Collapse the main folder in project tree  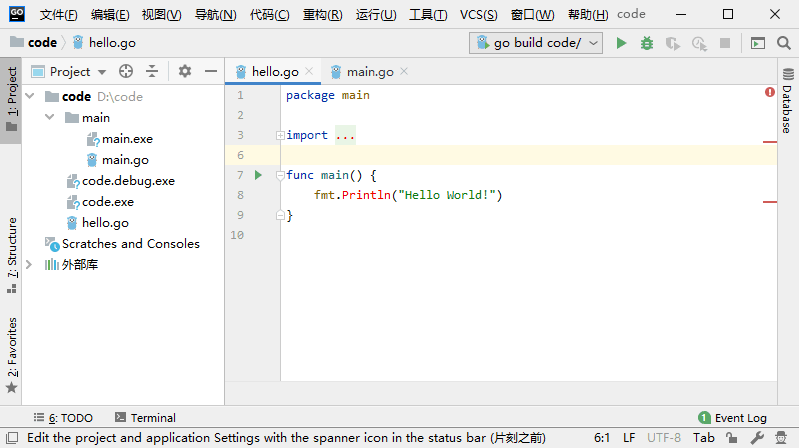click(49, 117)
